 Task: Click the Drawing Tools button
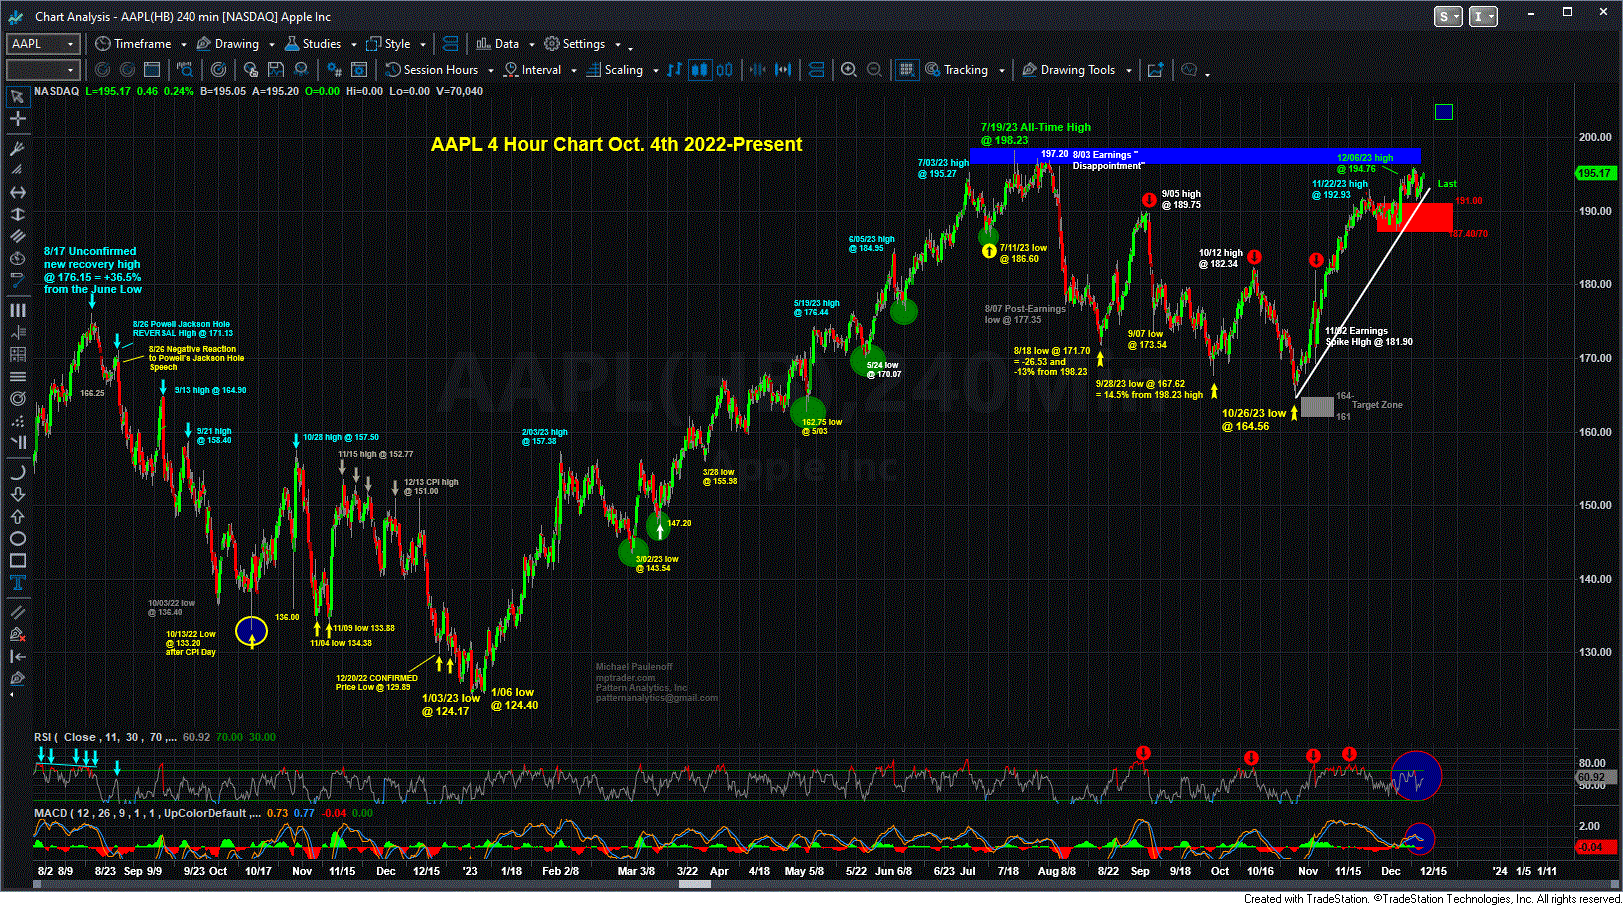(x=1069, y=70)
